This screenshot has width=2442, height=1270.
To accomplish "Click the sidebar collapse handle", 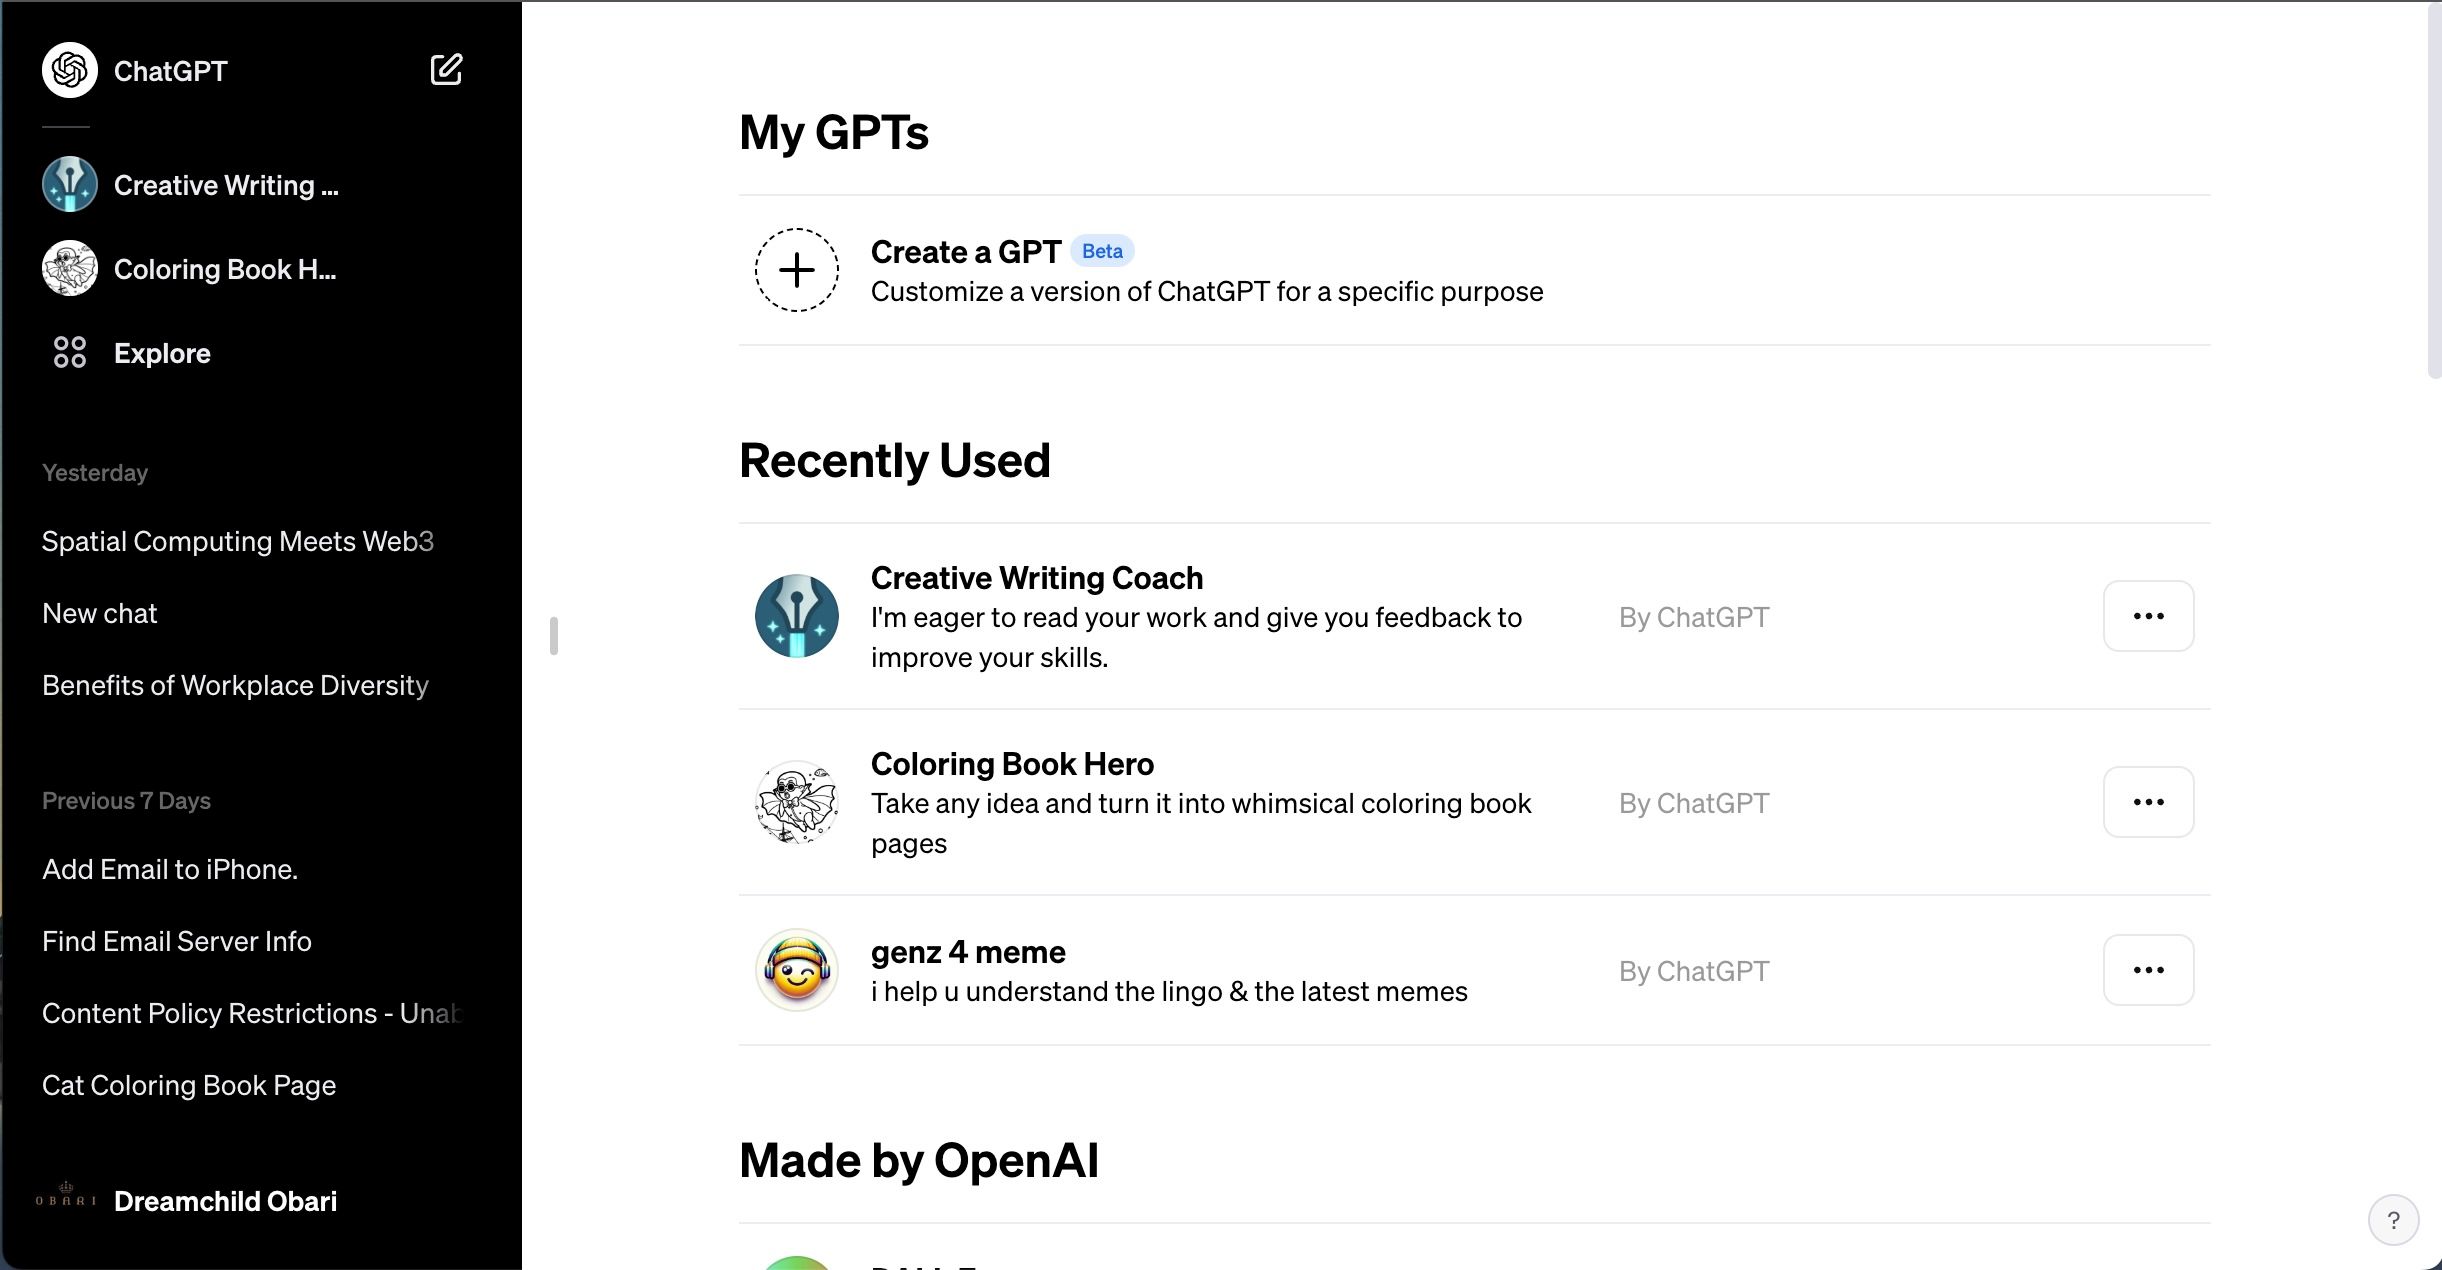I will click(x=554, y=636).
